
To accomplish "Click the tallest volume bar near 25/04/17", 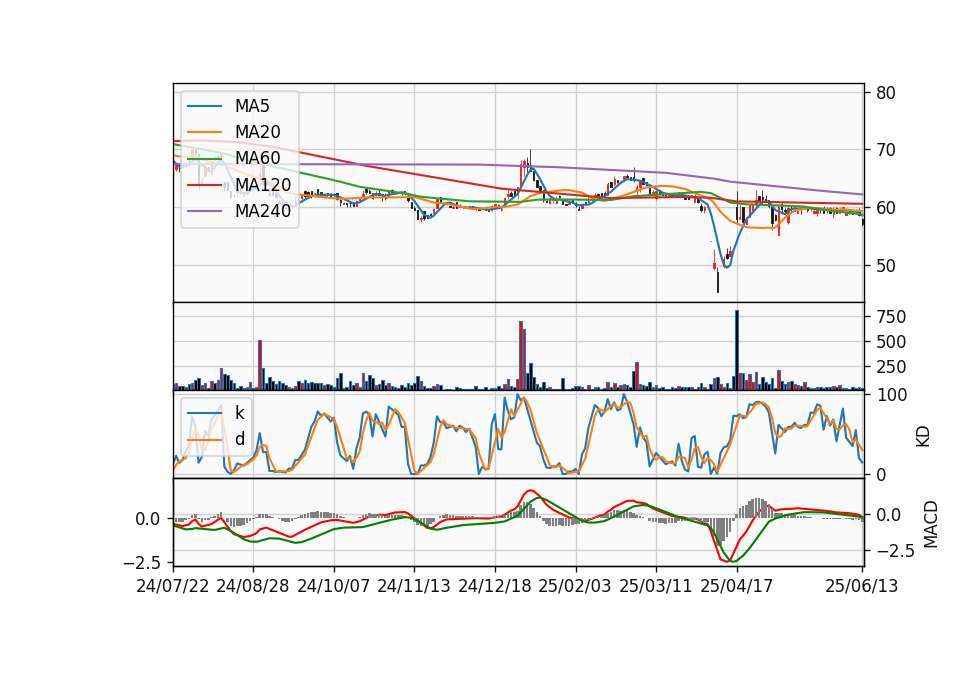I will (x=737, y=350).
